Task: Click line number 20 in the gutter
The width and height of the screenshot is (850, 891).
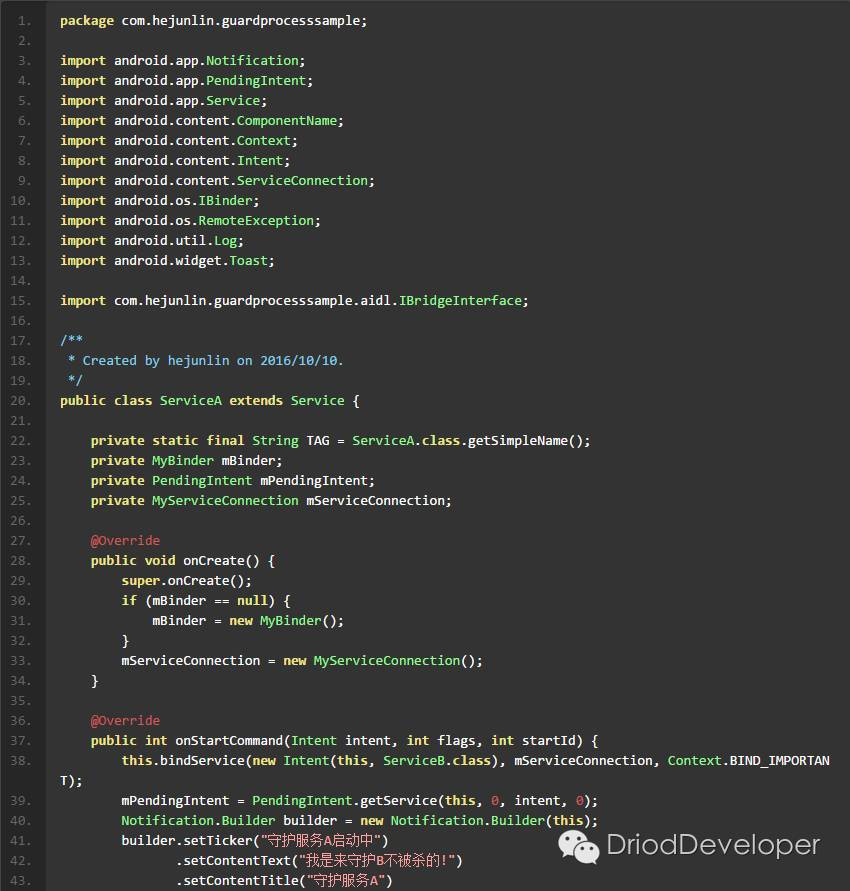Action: click(x=20, y=401)
